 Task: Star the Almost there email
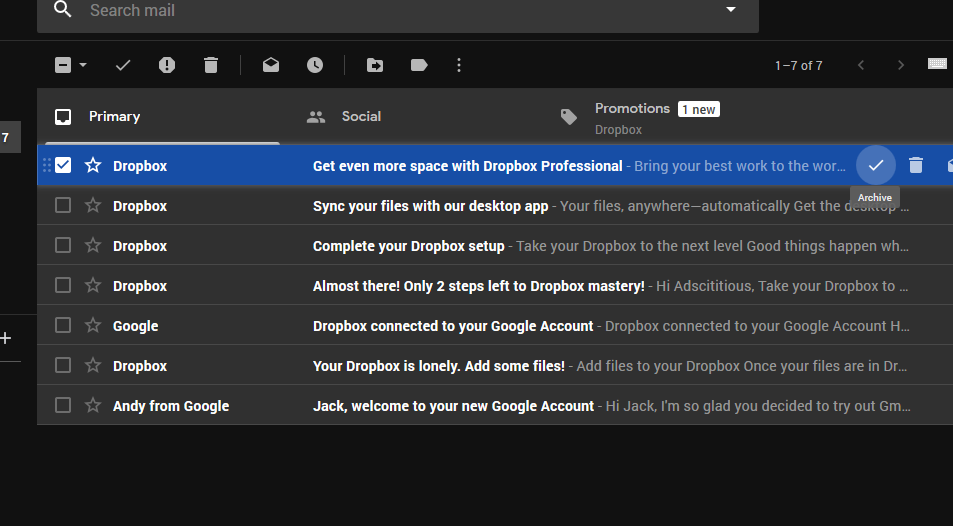[x=93, y=285]
